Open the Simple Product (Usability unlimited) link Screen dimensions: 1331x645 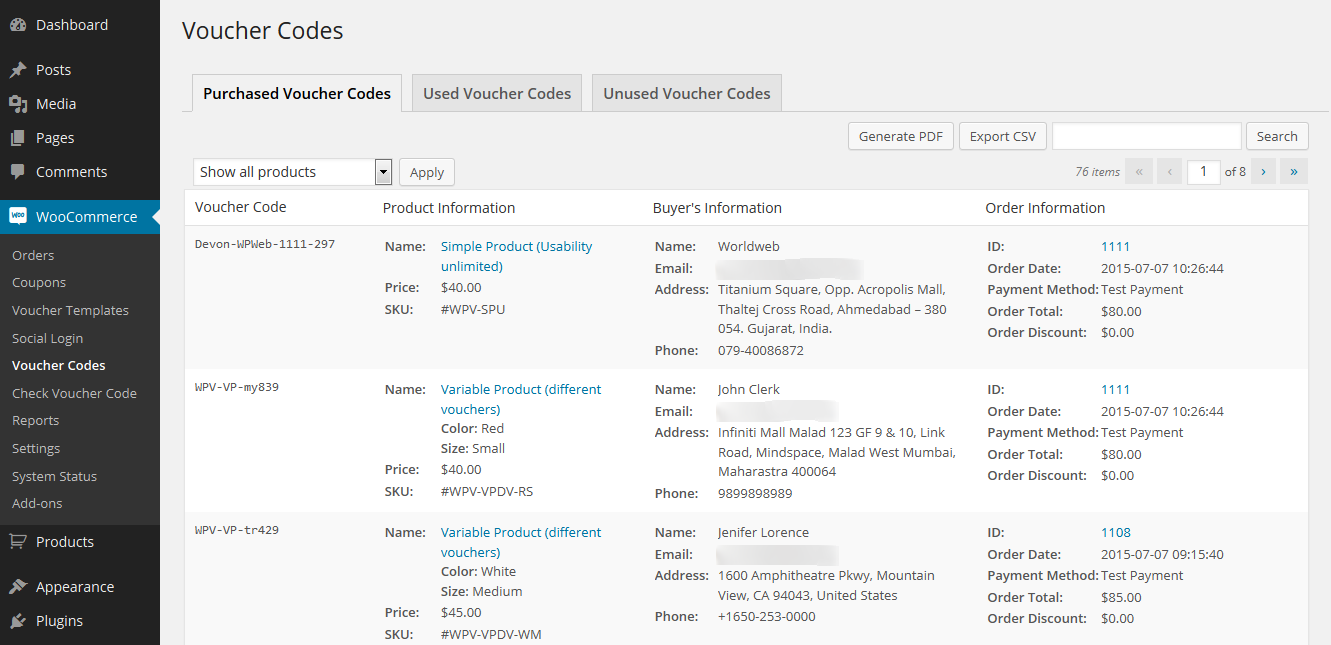516,247
